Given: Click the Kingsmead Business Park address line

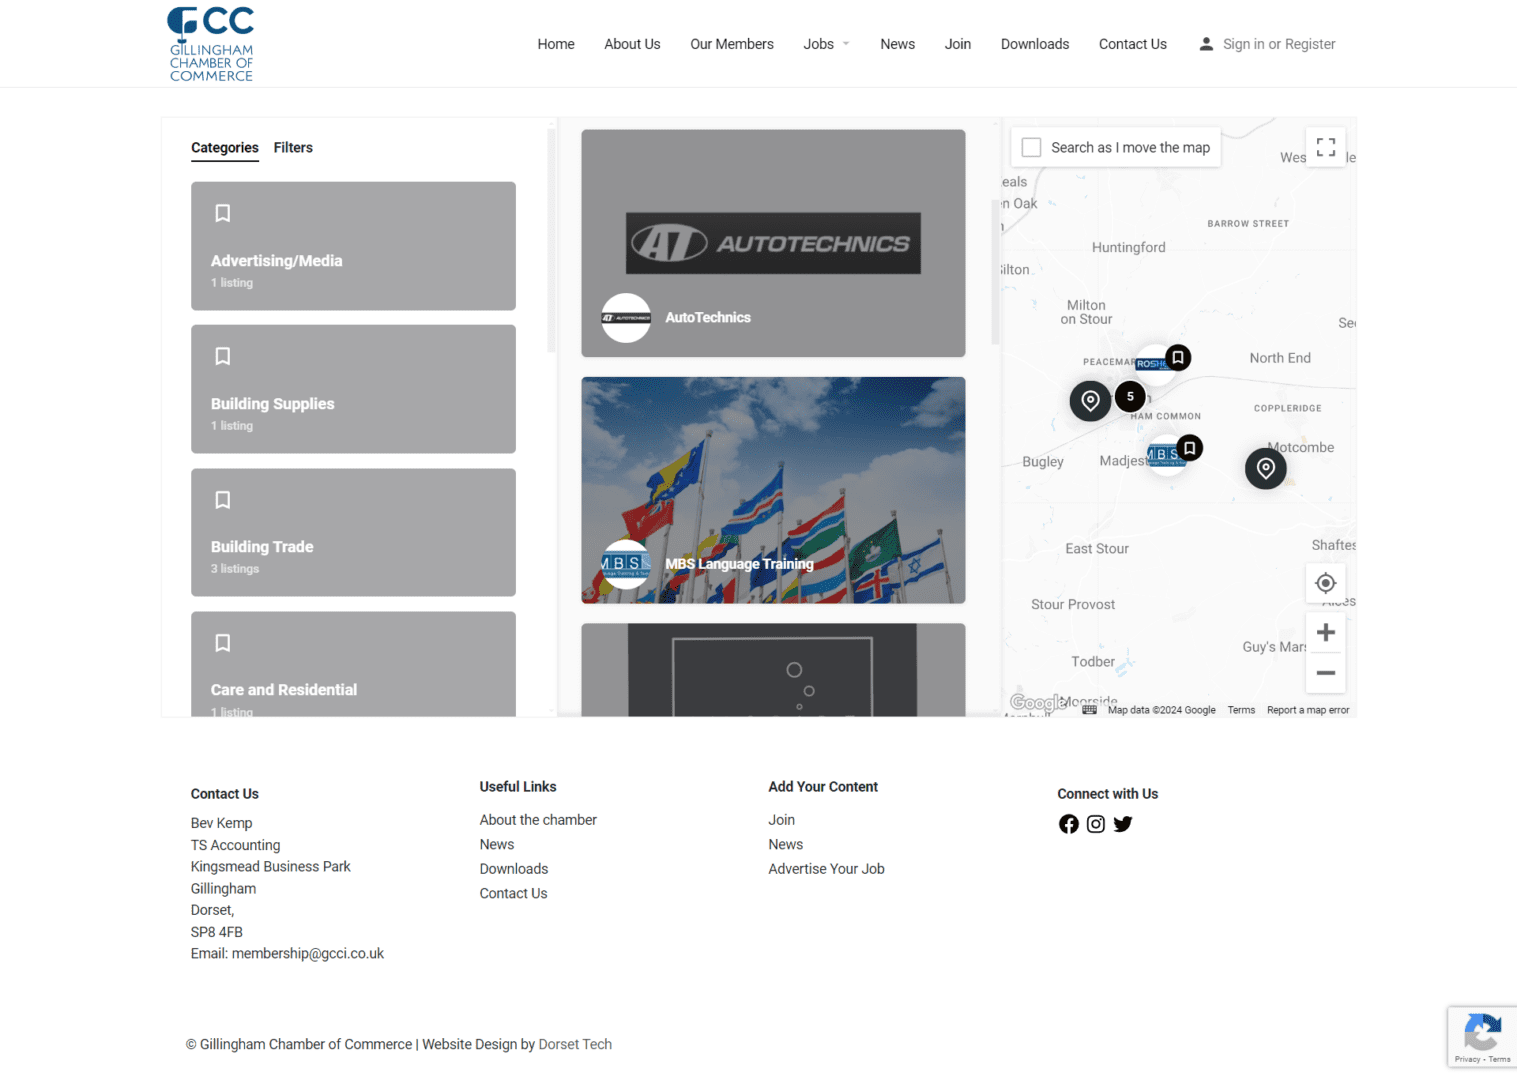Looking at the screenshot, I should pos(271,867).
